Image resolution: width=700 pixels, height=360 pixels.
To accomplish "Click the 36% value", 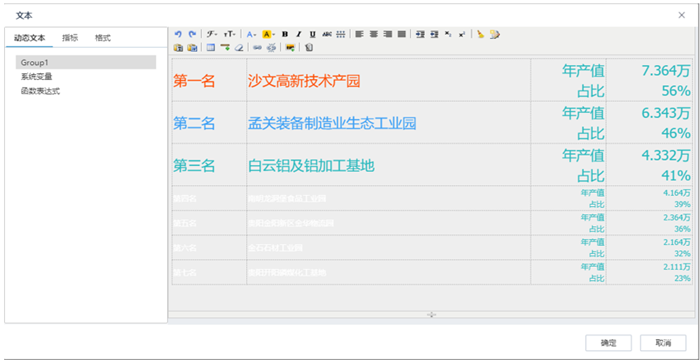I will point(683,229).
